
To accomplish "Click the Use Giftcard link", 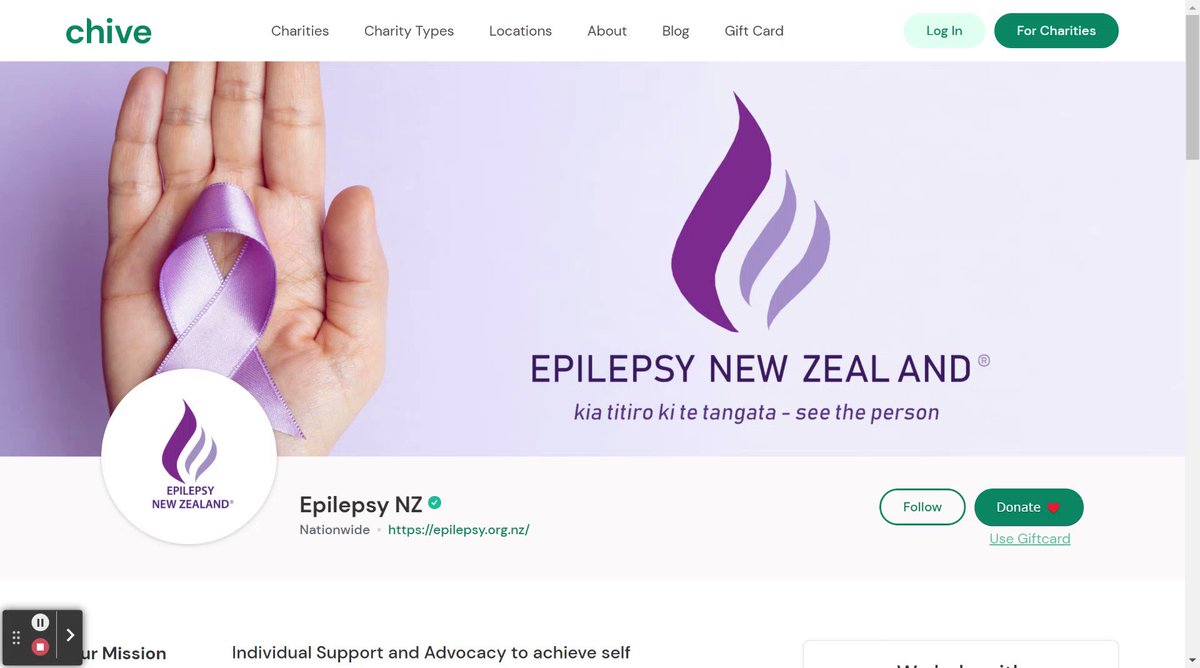I will pyautogui.click(x=1030, y=538).
